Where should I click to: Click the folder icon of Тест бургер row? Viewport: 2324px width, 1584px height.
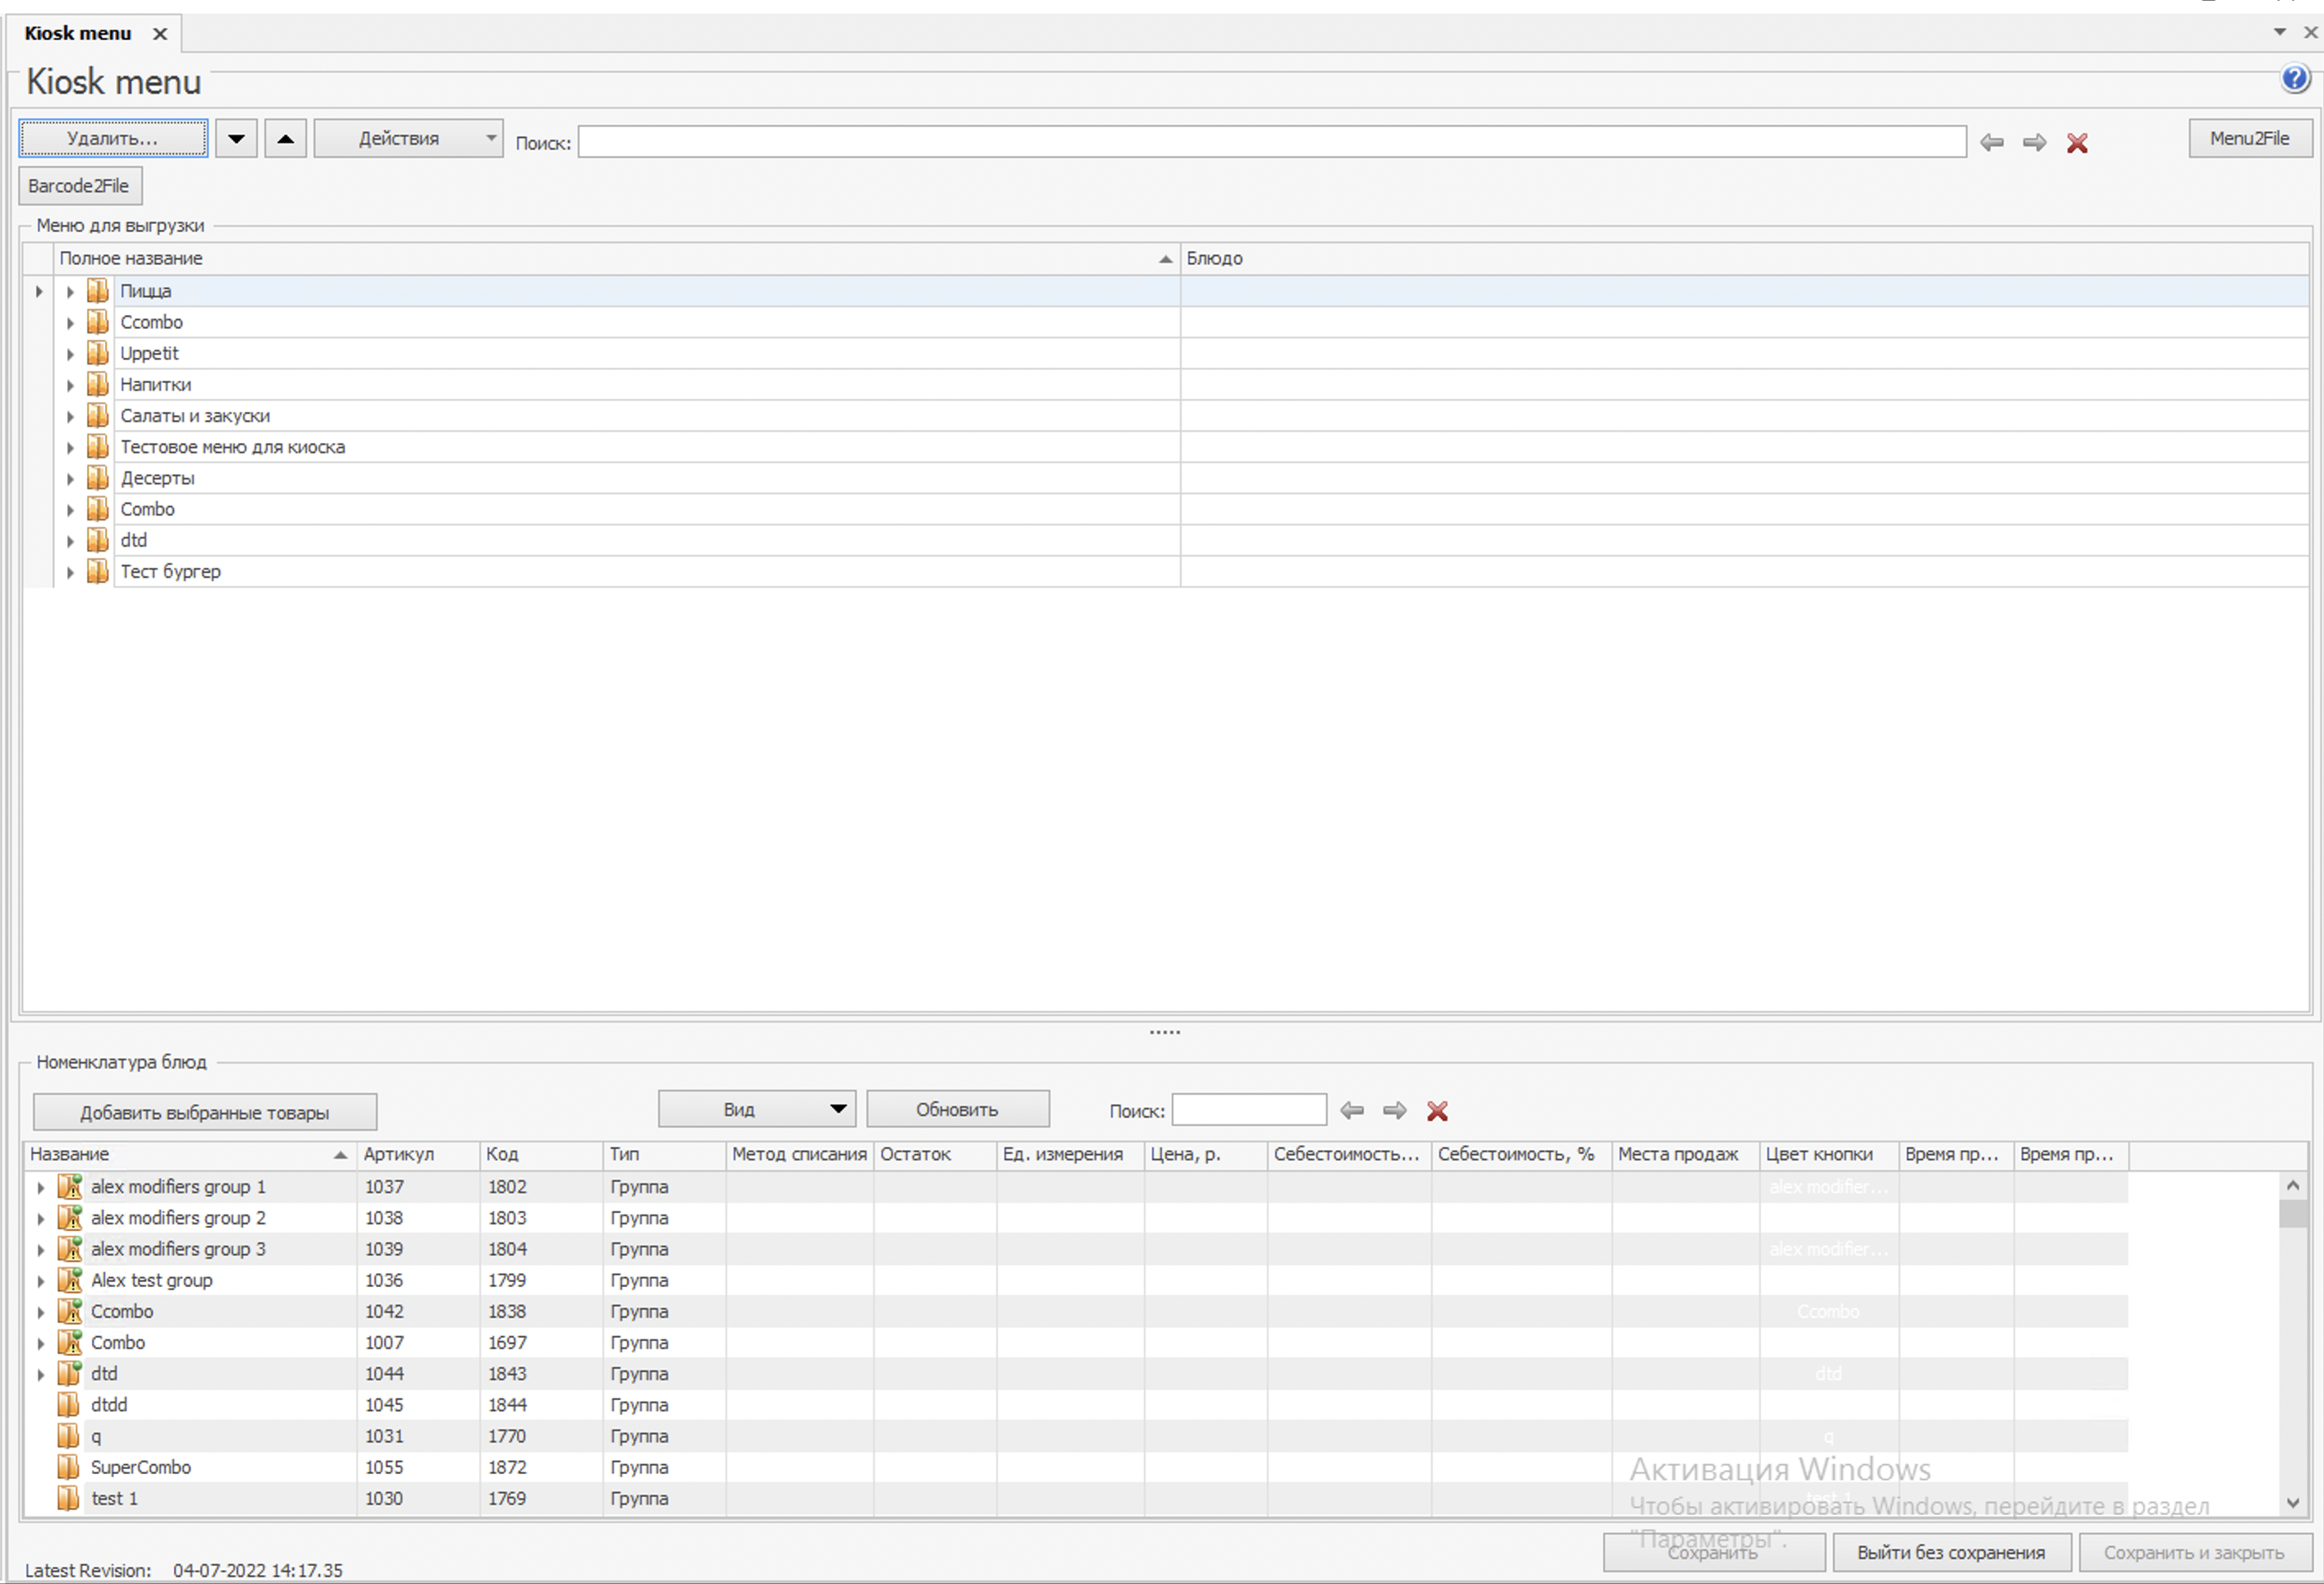pos(97,571)
